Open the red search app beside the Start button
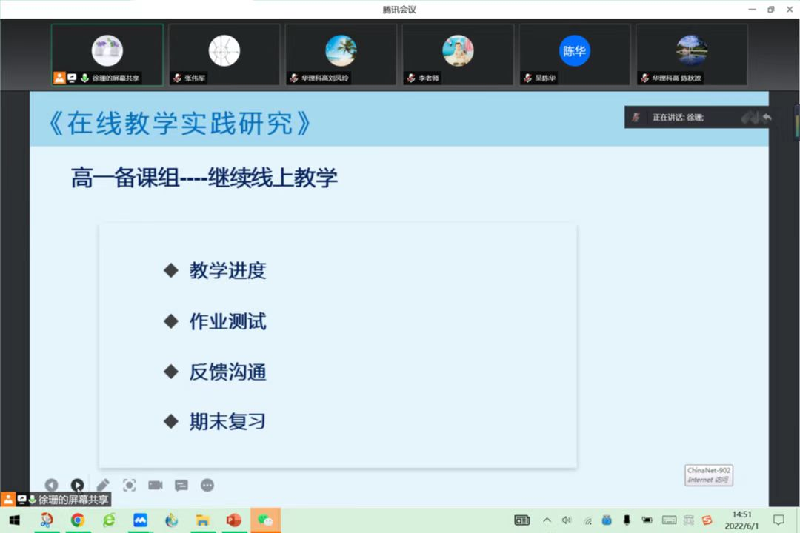800x533 pixels. coord(46,520)
